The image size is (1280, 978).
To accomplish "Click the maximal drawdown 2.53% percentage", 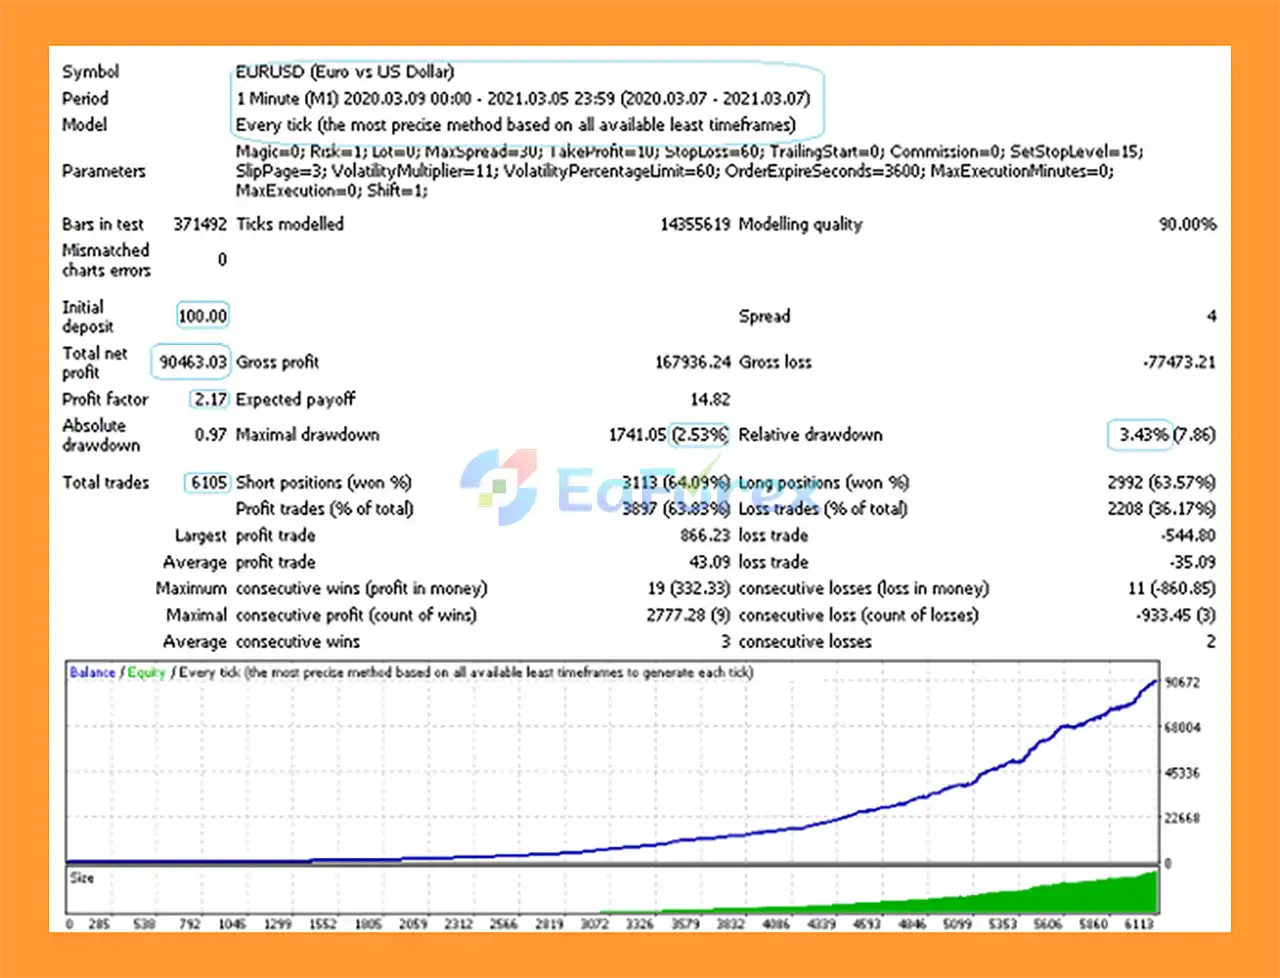I will [699, 435].
